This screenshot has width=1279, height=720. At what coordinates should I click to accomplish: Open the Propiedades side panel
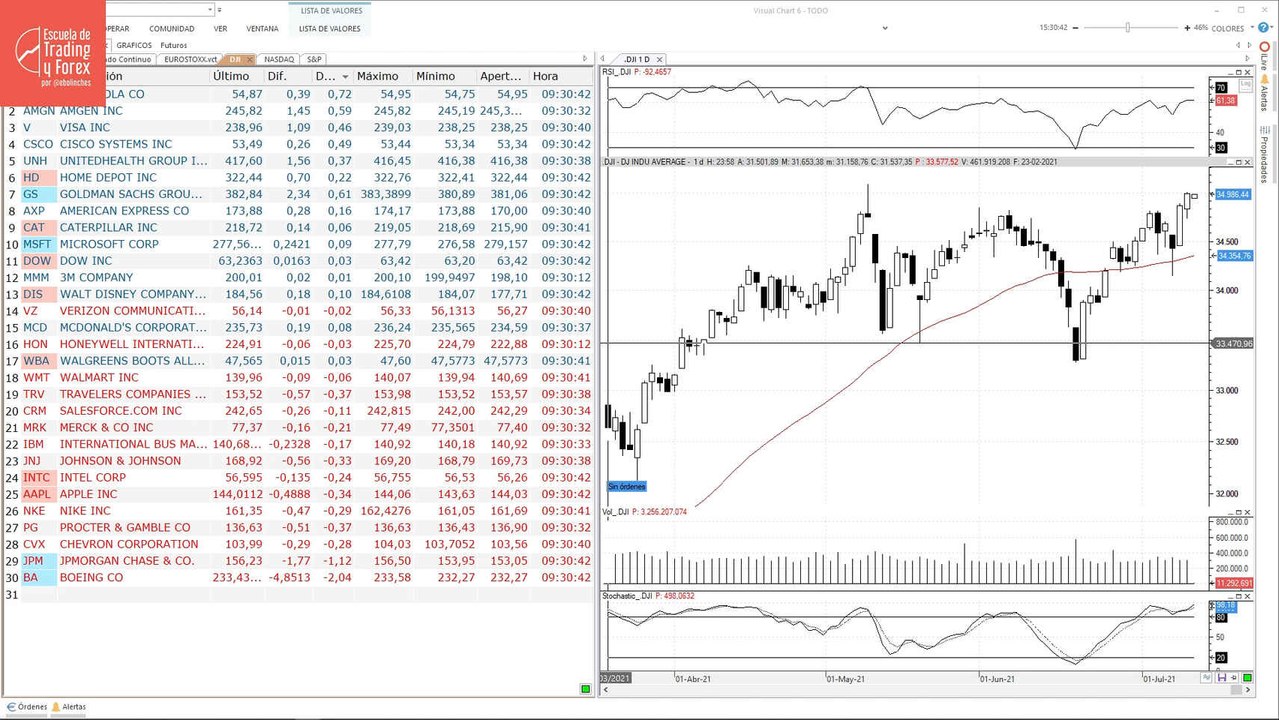pos(1264,155)
